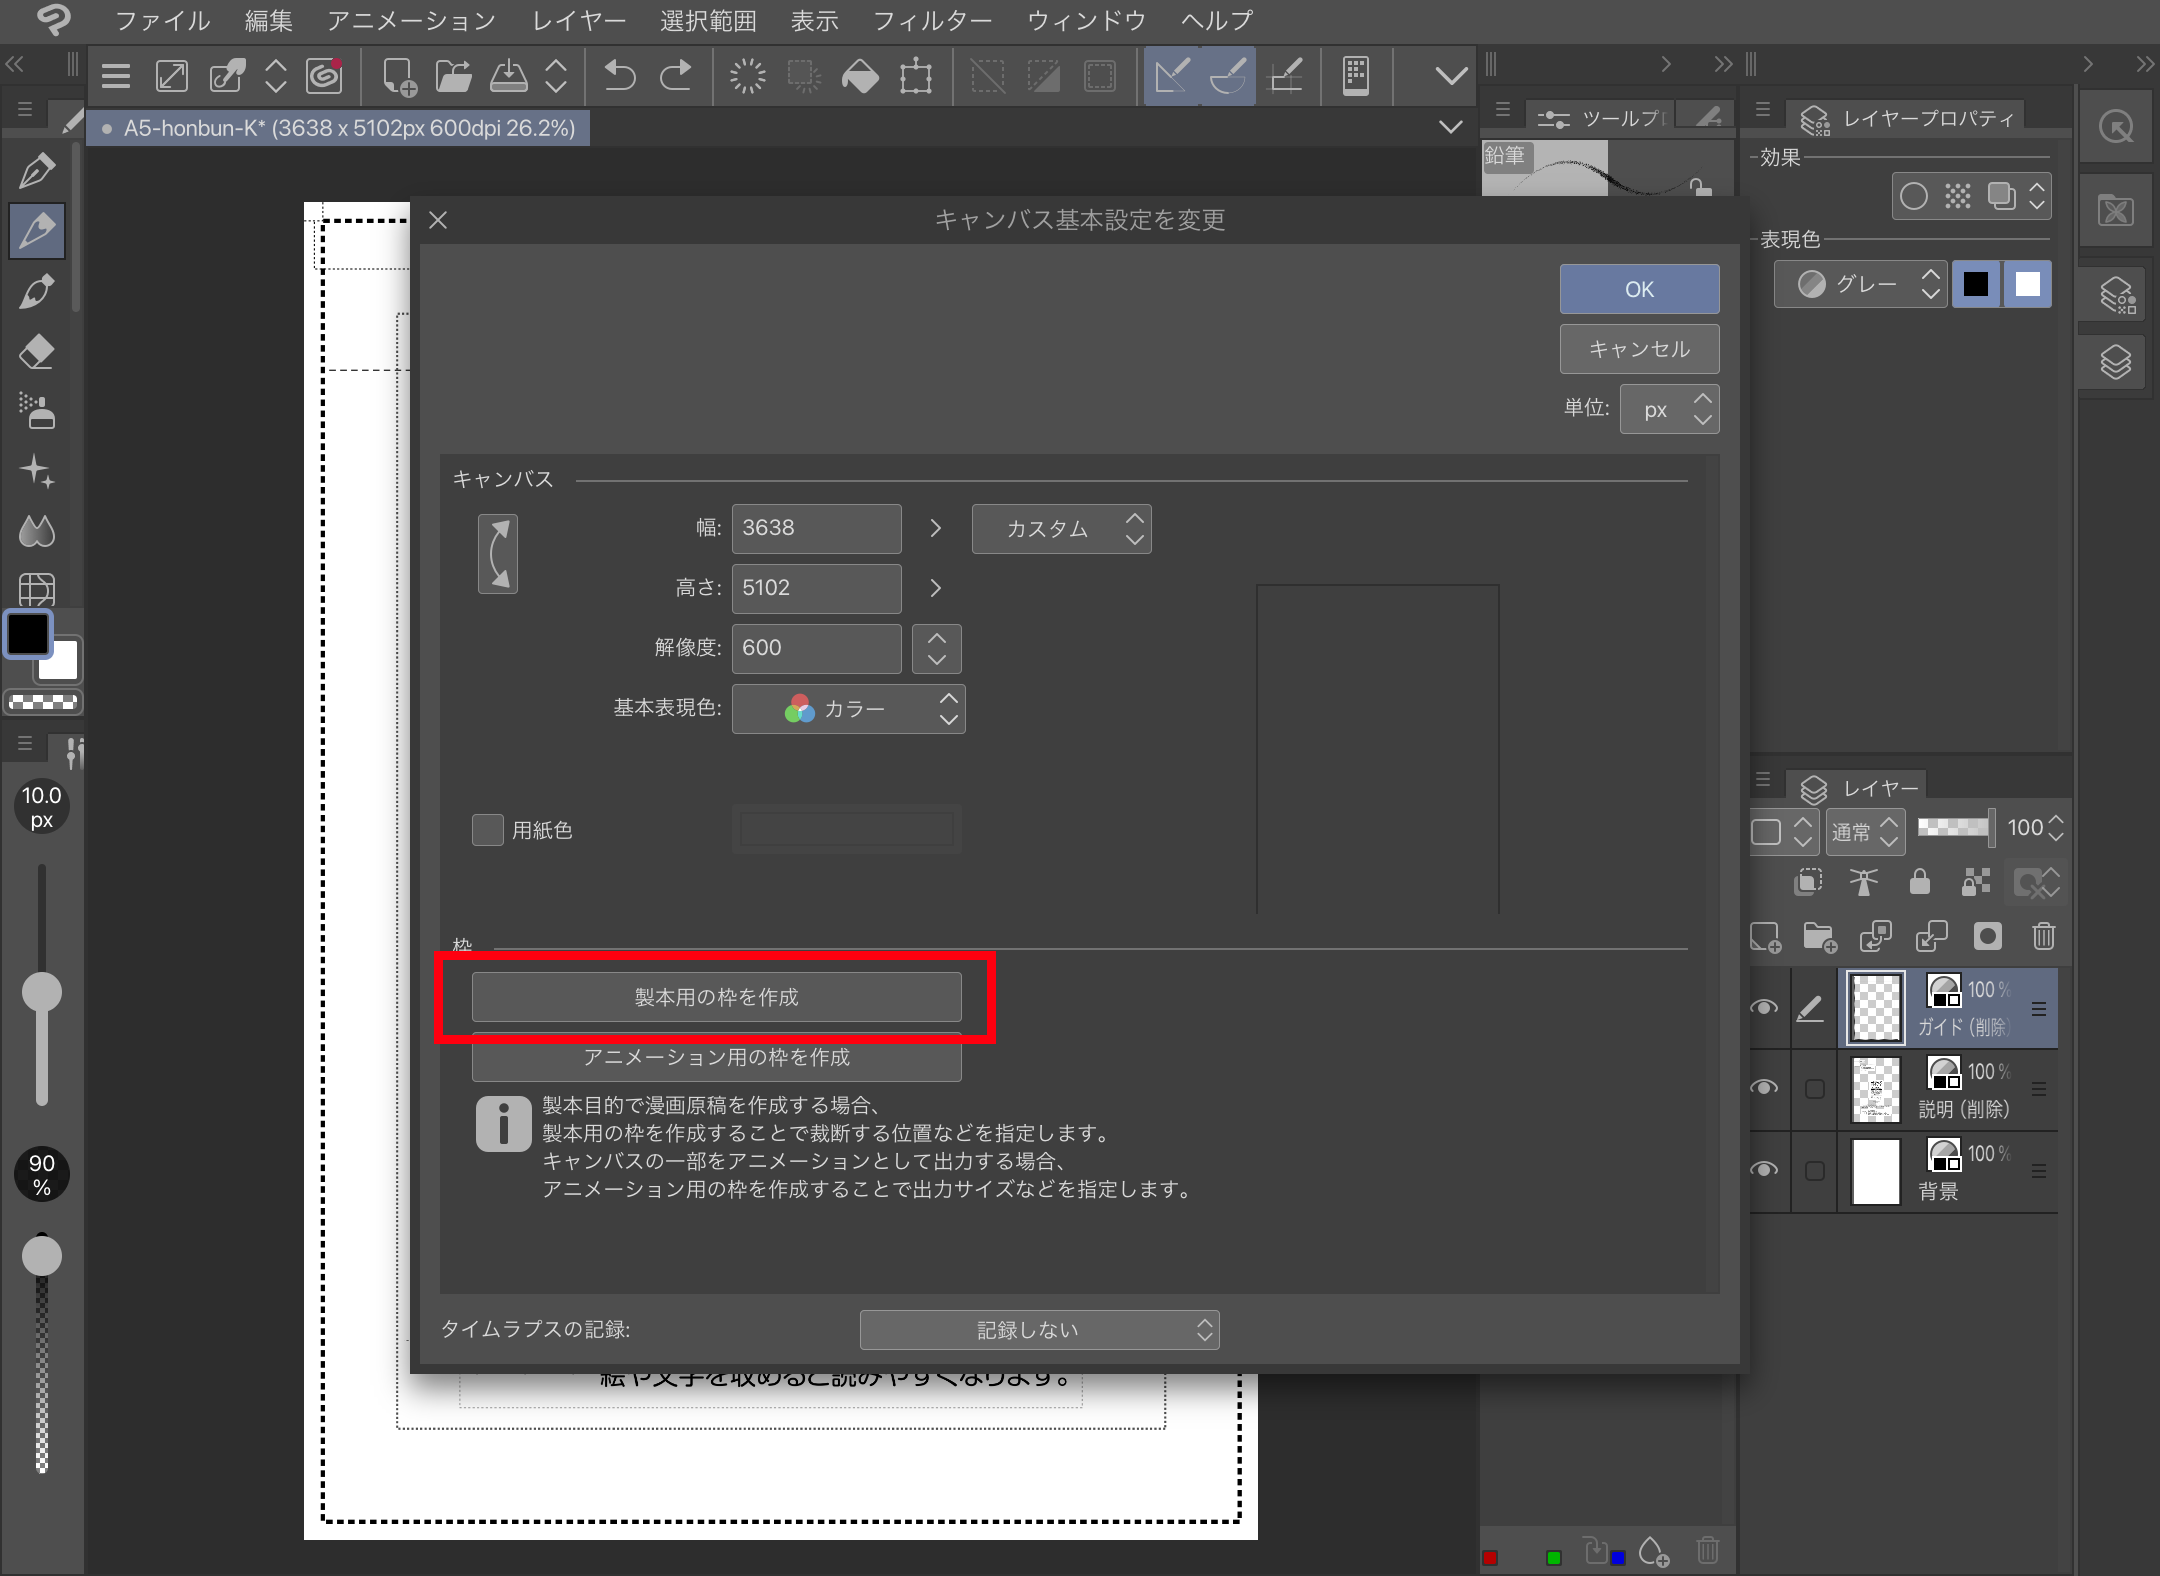Expand width options arrow beside 3638
The image size is (2160, 1576).
coord(935,528)
